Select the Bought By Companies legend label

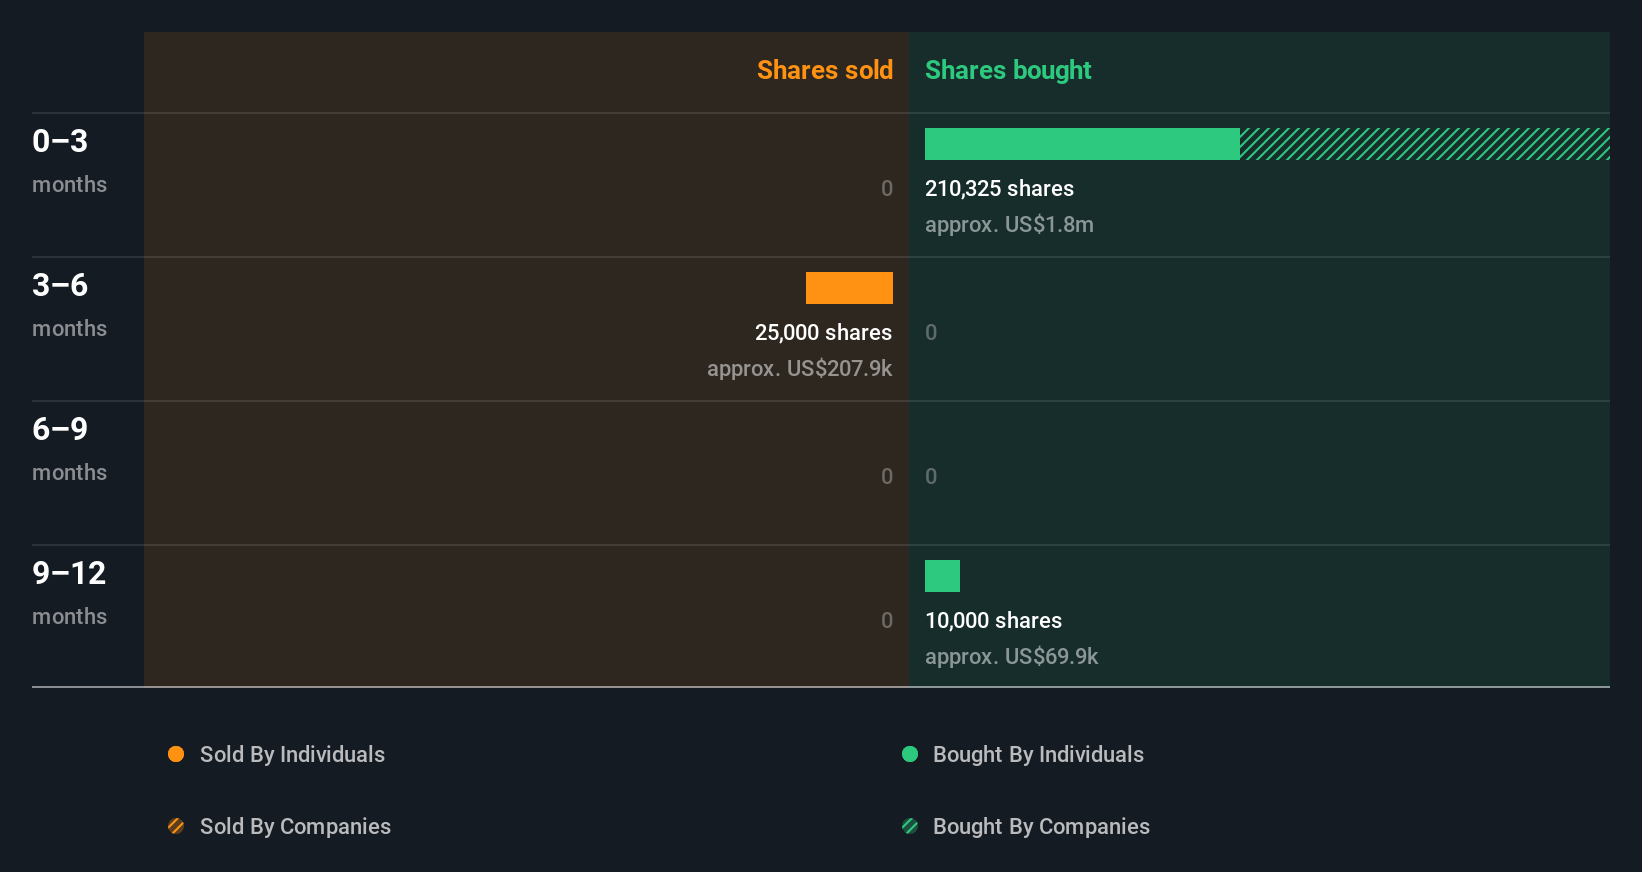coord(1041,827)
